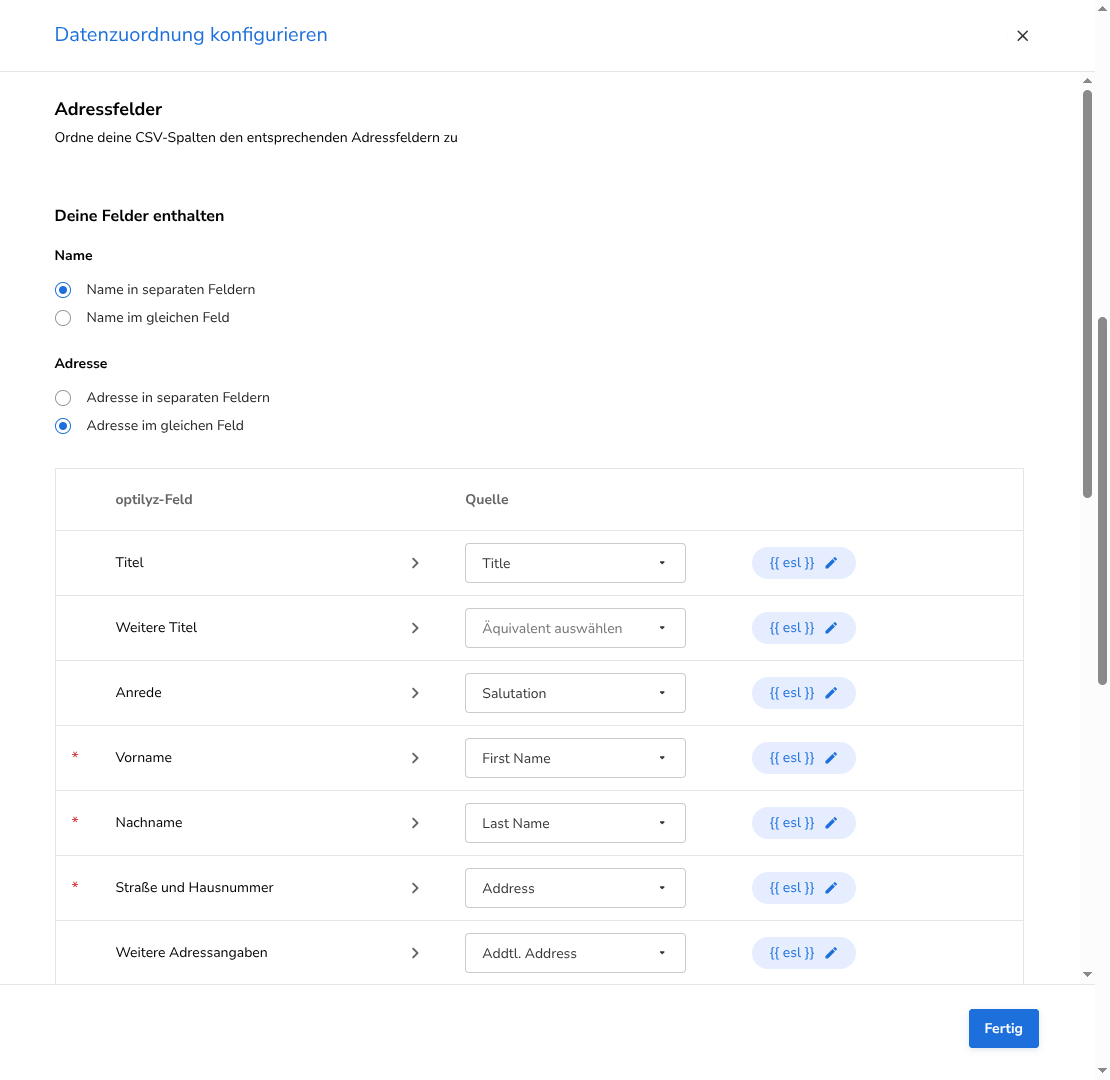Click the 'Straße und Hausnummer' field label

[194, 887]
